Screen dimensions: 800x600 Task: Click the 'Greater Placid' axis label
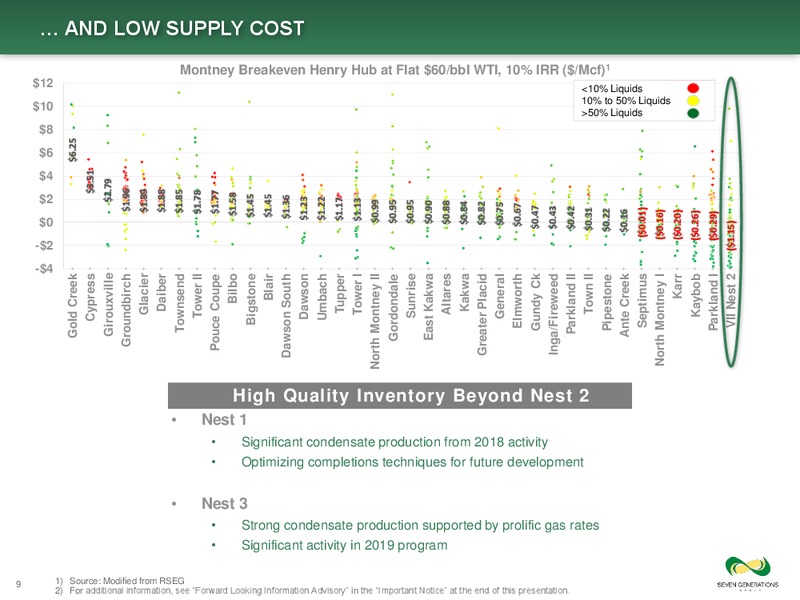[482, 314]
